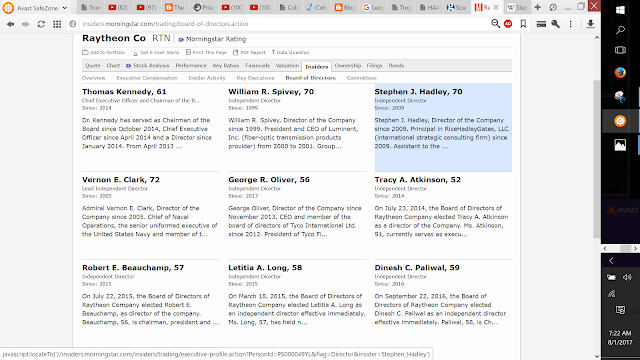Viewport: 640px width, 360px height.
Task: Close the active Raytheon tab
Action: pos(496,7)
